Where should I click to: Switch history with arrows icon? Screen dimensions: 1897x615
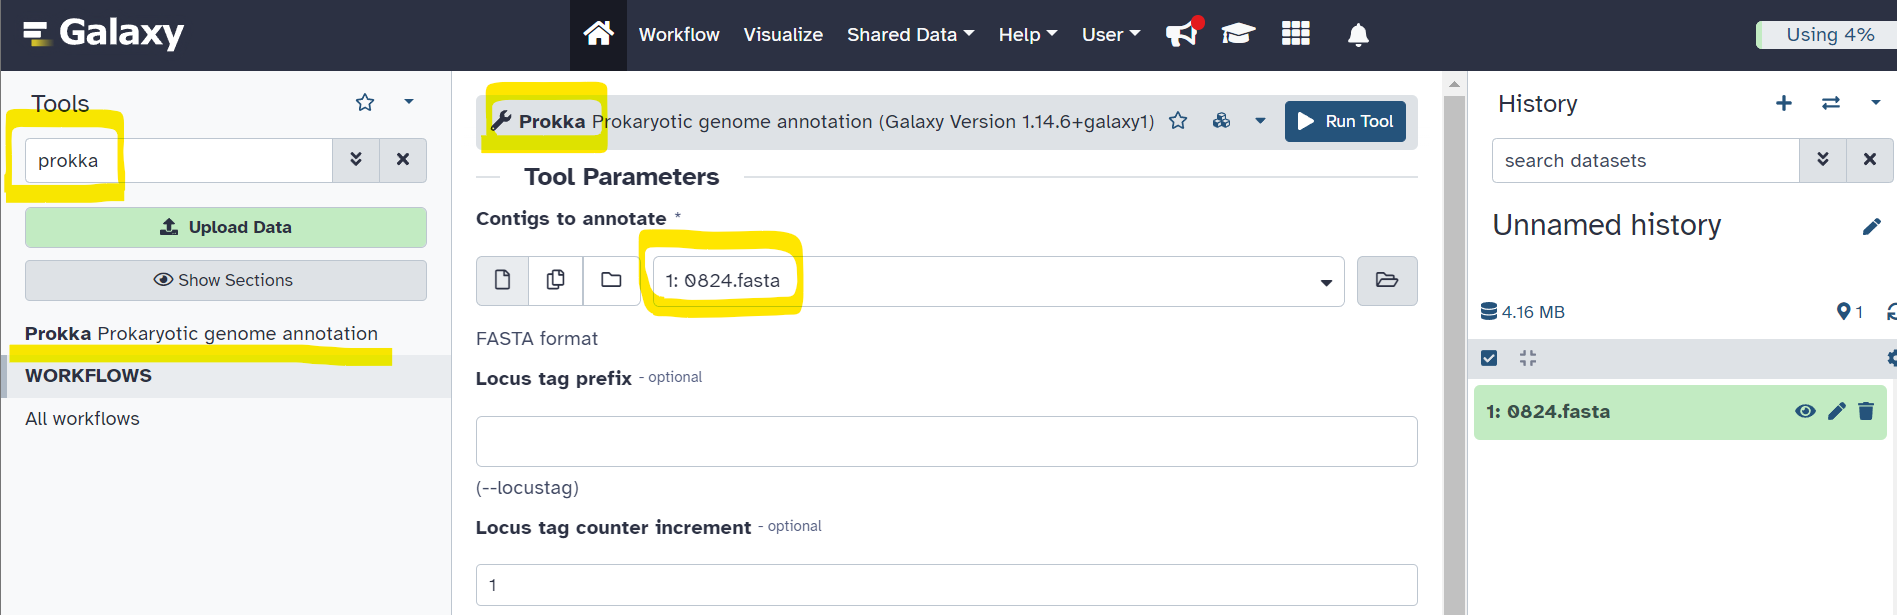pyautogui.click(x=1831, y=103)
